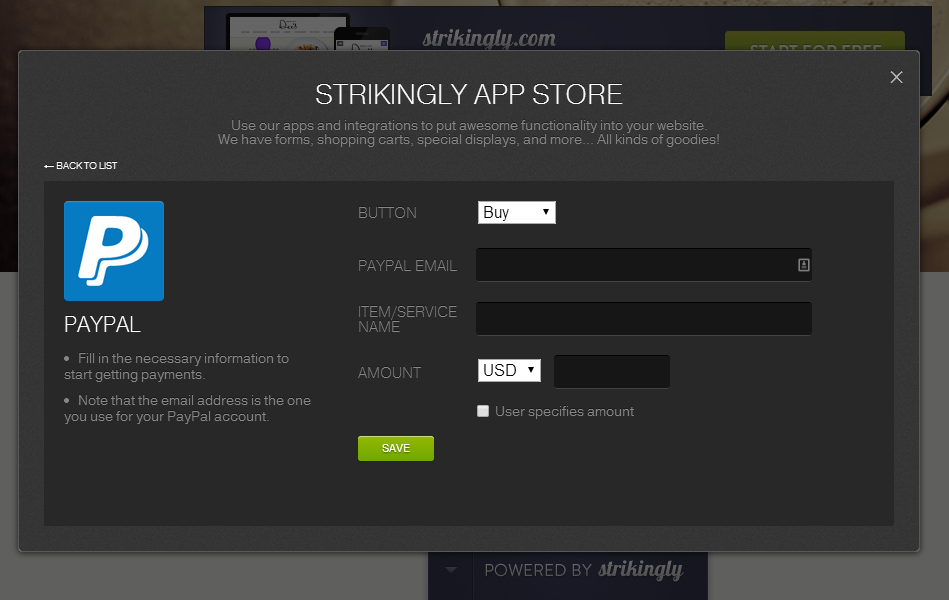This screenshot has width=949, height=600.
Task: Close the Strikingly App Store dialog
Action: coord(896,77)
